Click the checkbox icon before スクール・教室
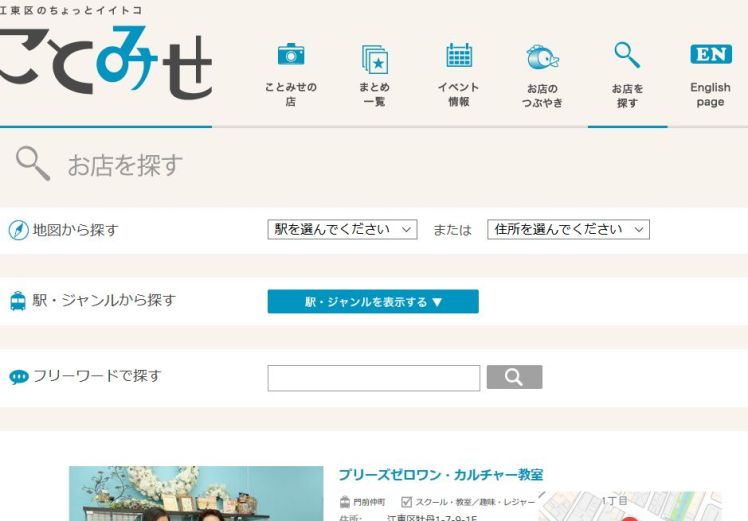The width and height of the screenshot is (748, 521). [x=406, y=502]
